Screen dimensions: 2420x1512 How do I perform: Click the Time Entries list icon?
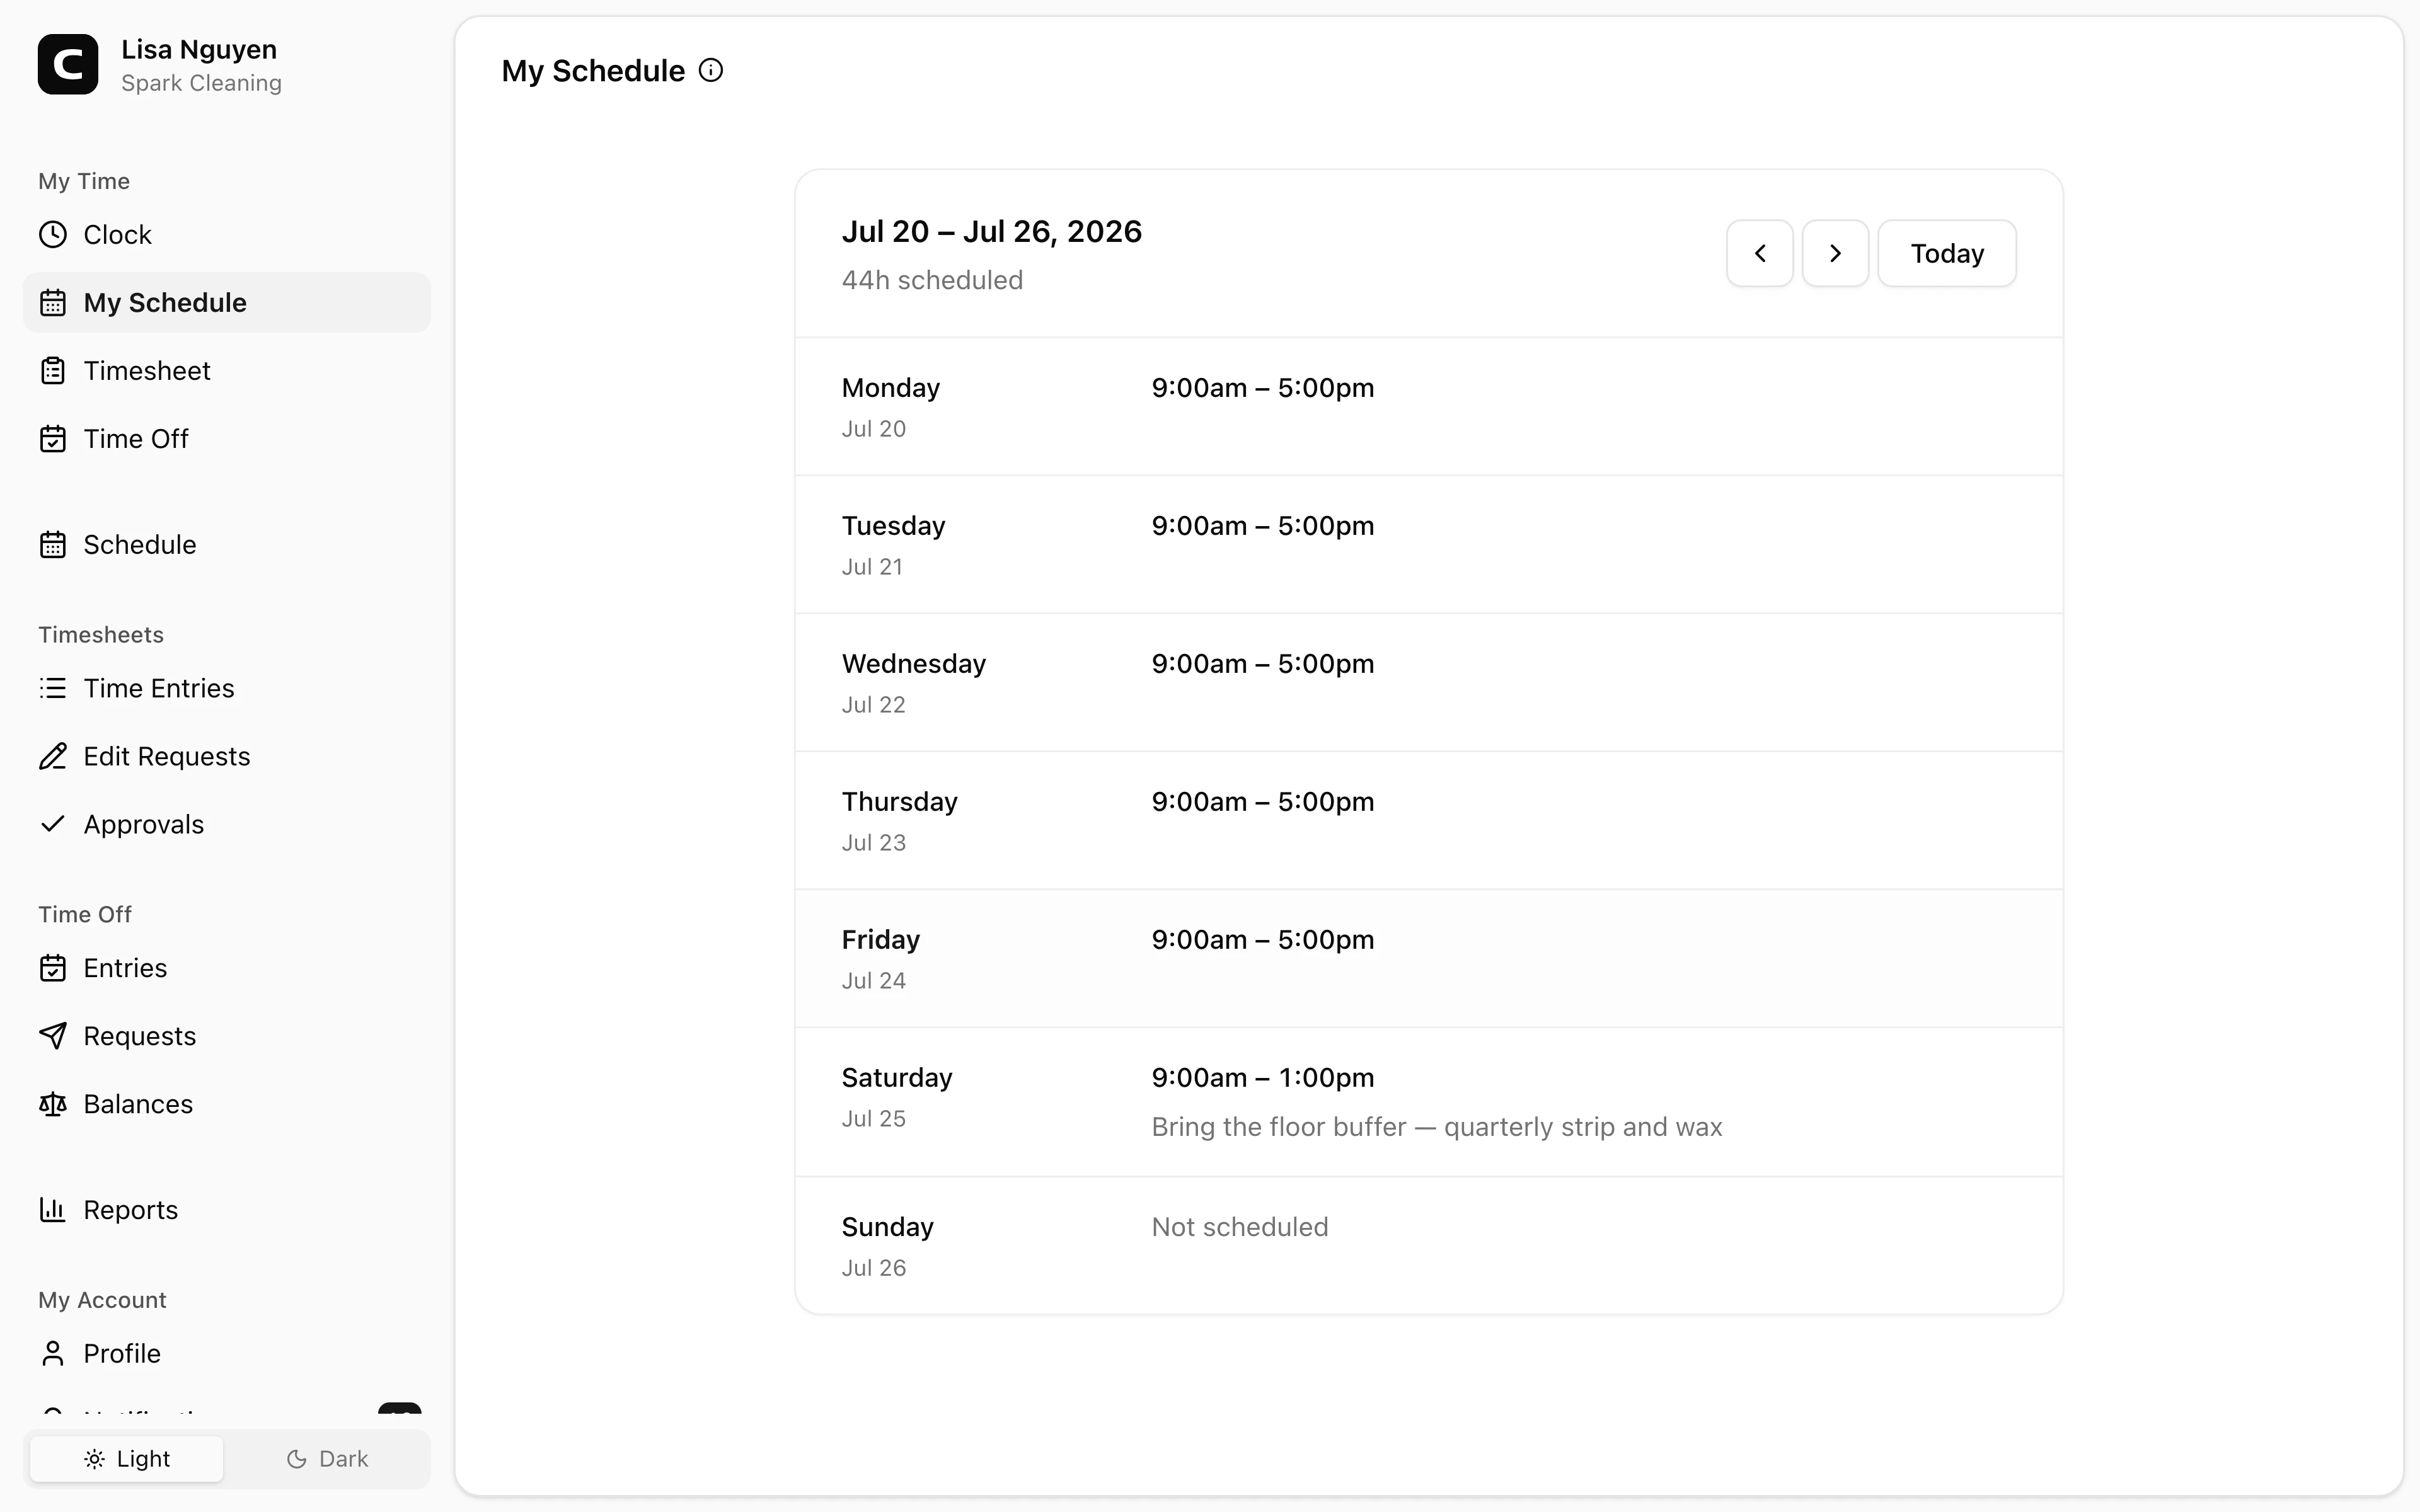click(53, 689)
